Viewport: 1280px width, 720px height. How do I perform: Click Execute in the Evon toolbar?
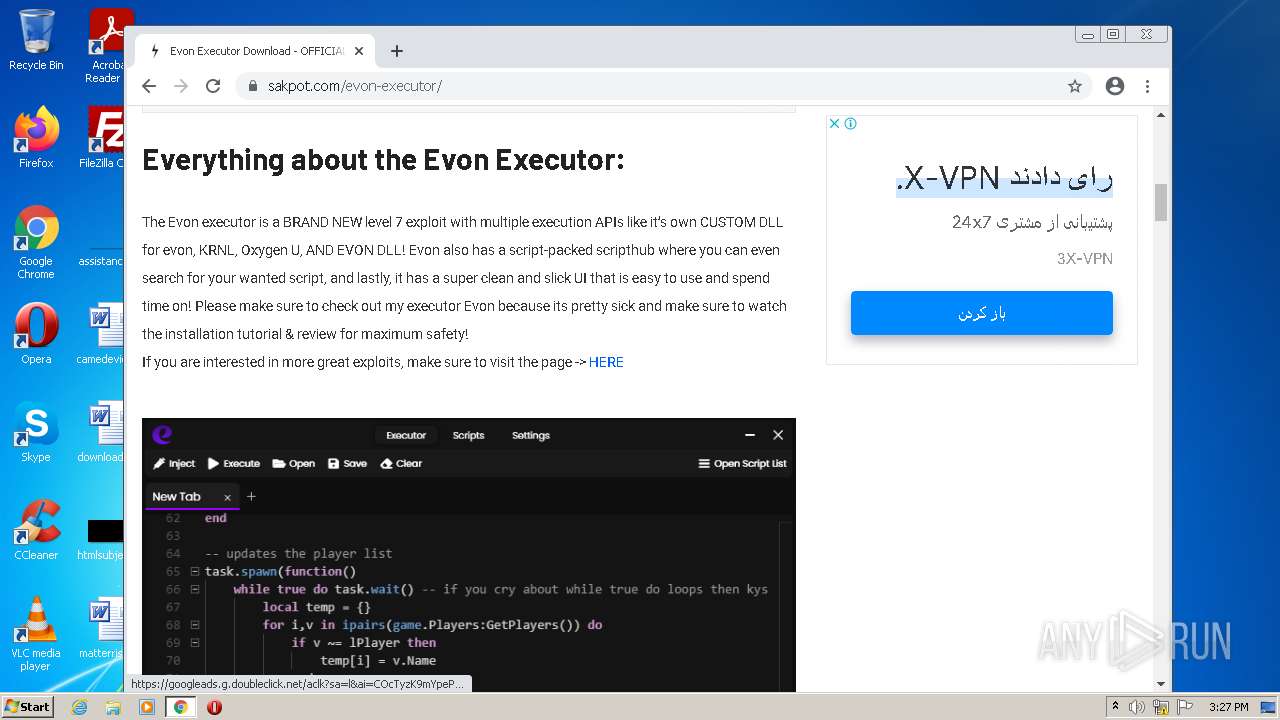point(234,463)
